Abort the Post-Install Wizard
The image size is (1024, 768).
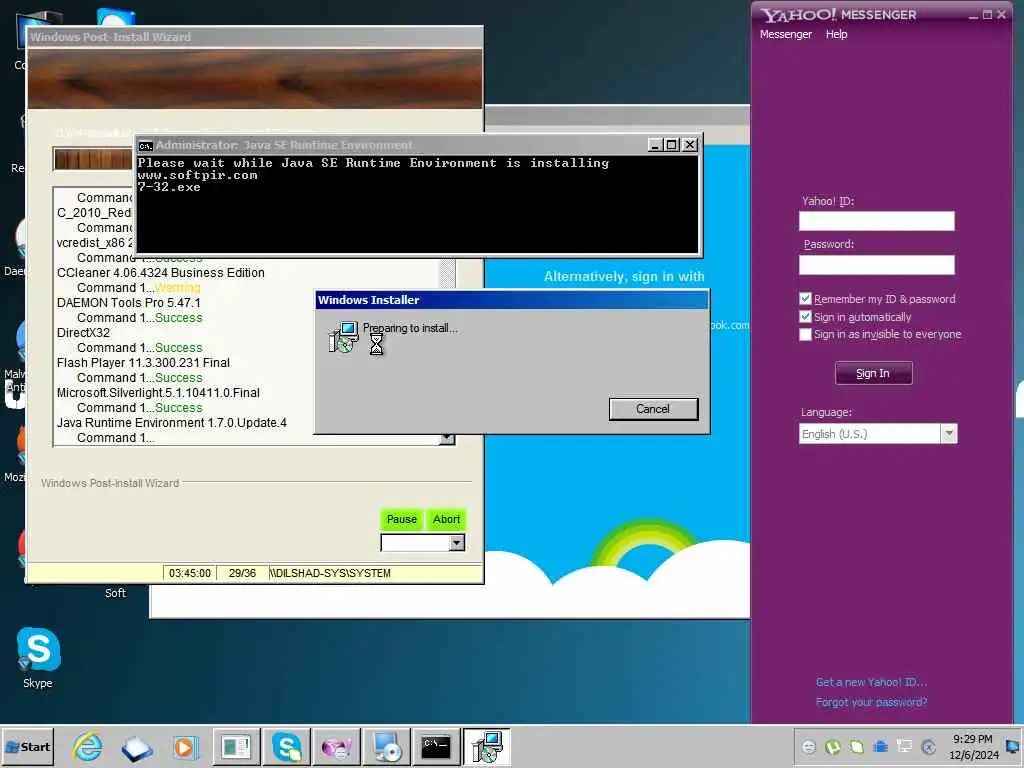(447, 519)
